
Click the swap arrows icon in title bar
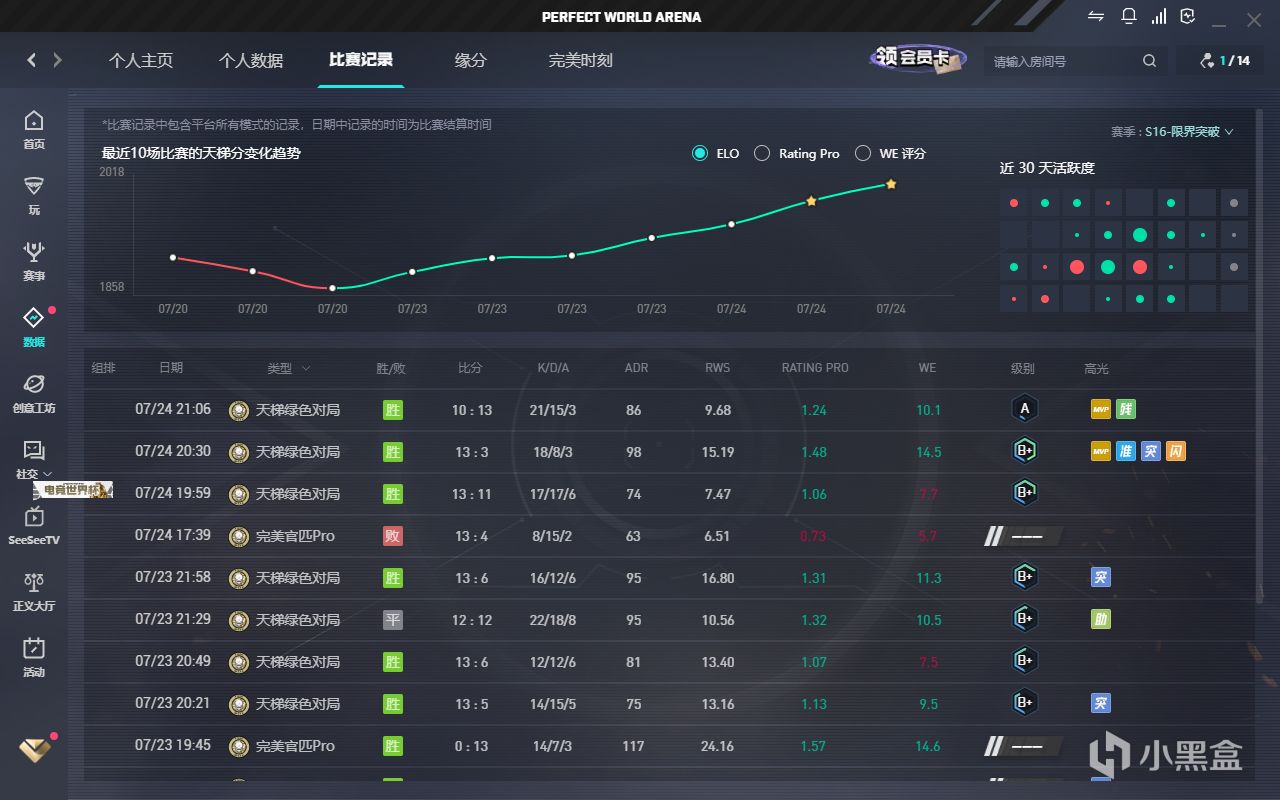[x=1097, y=16]
